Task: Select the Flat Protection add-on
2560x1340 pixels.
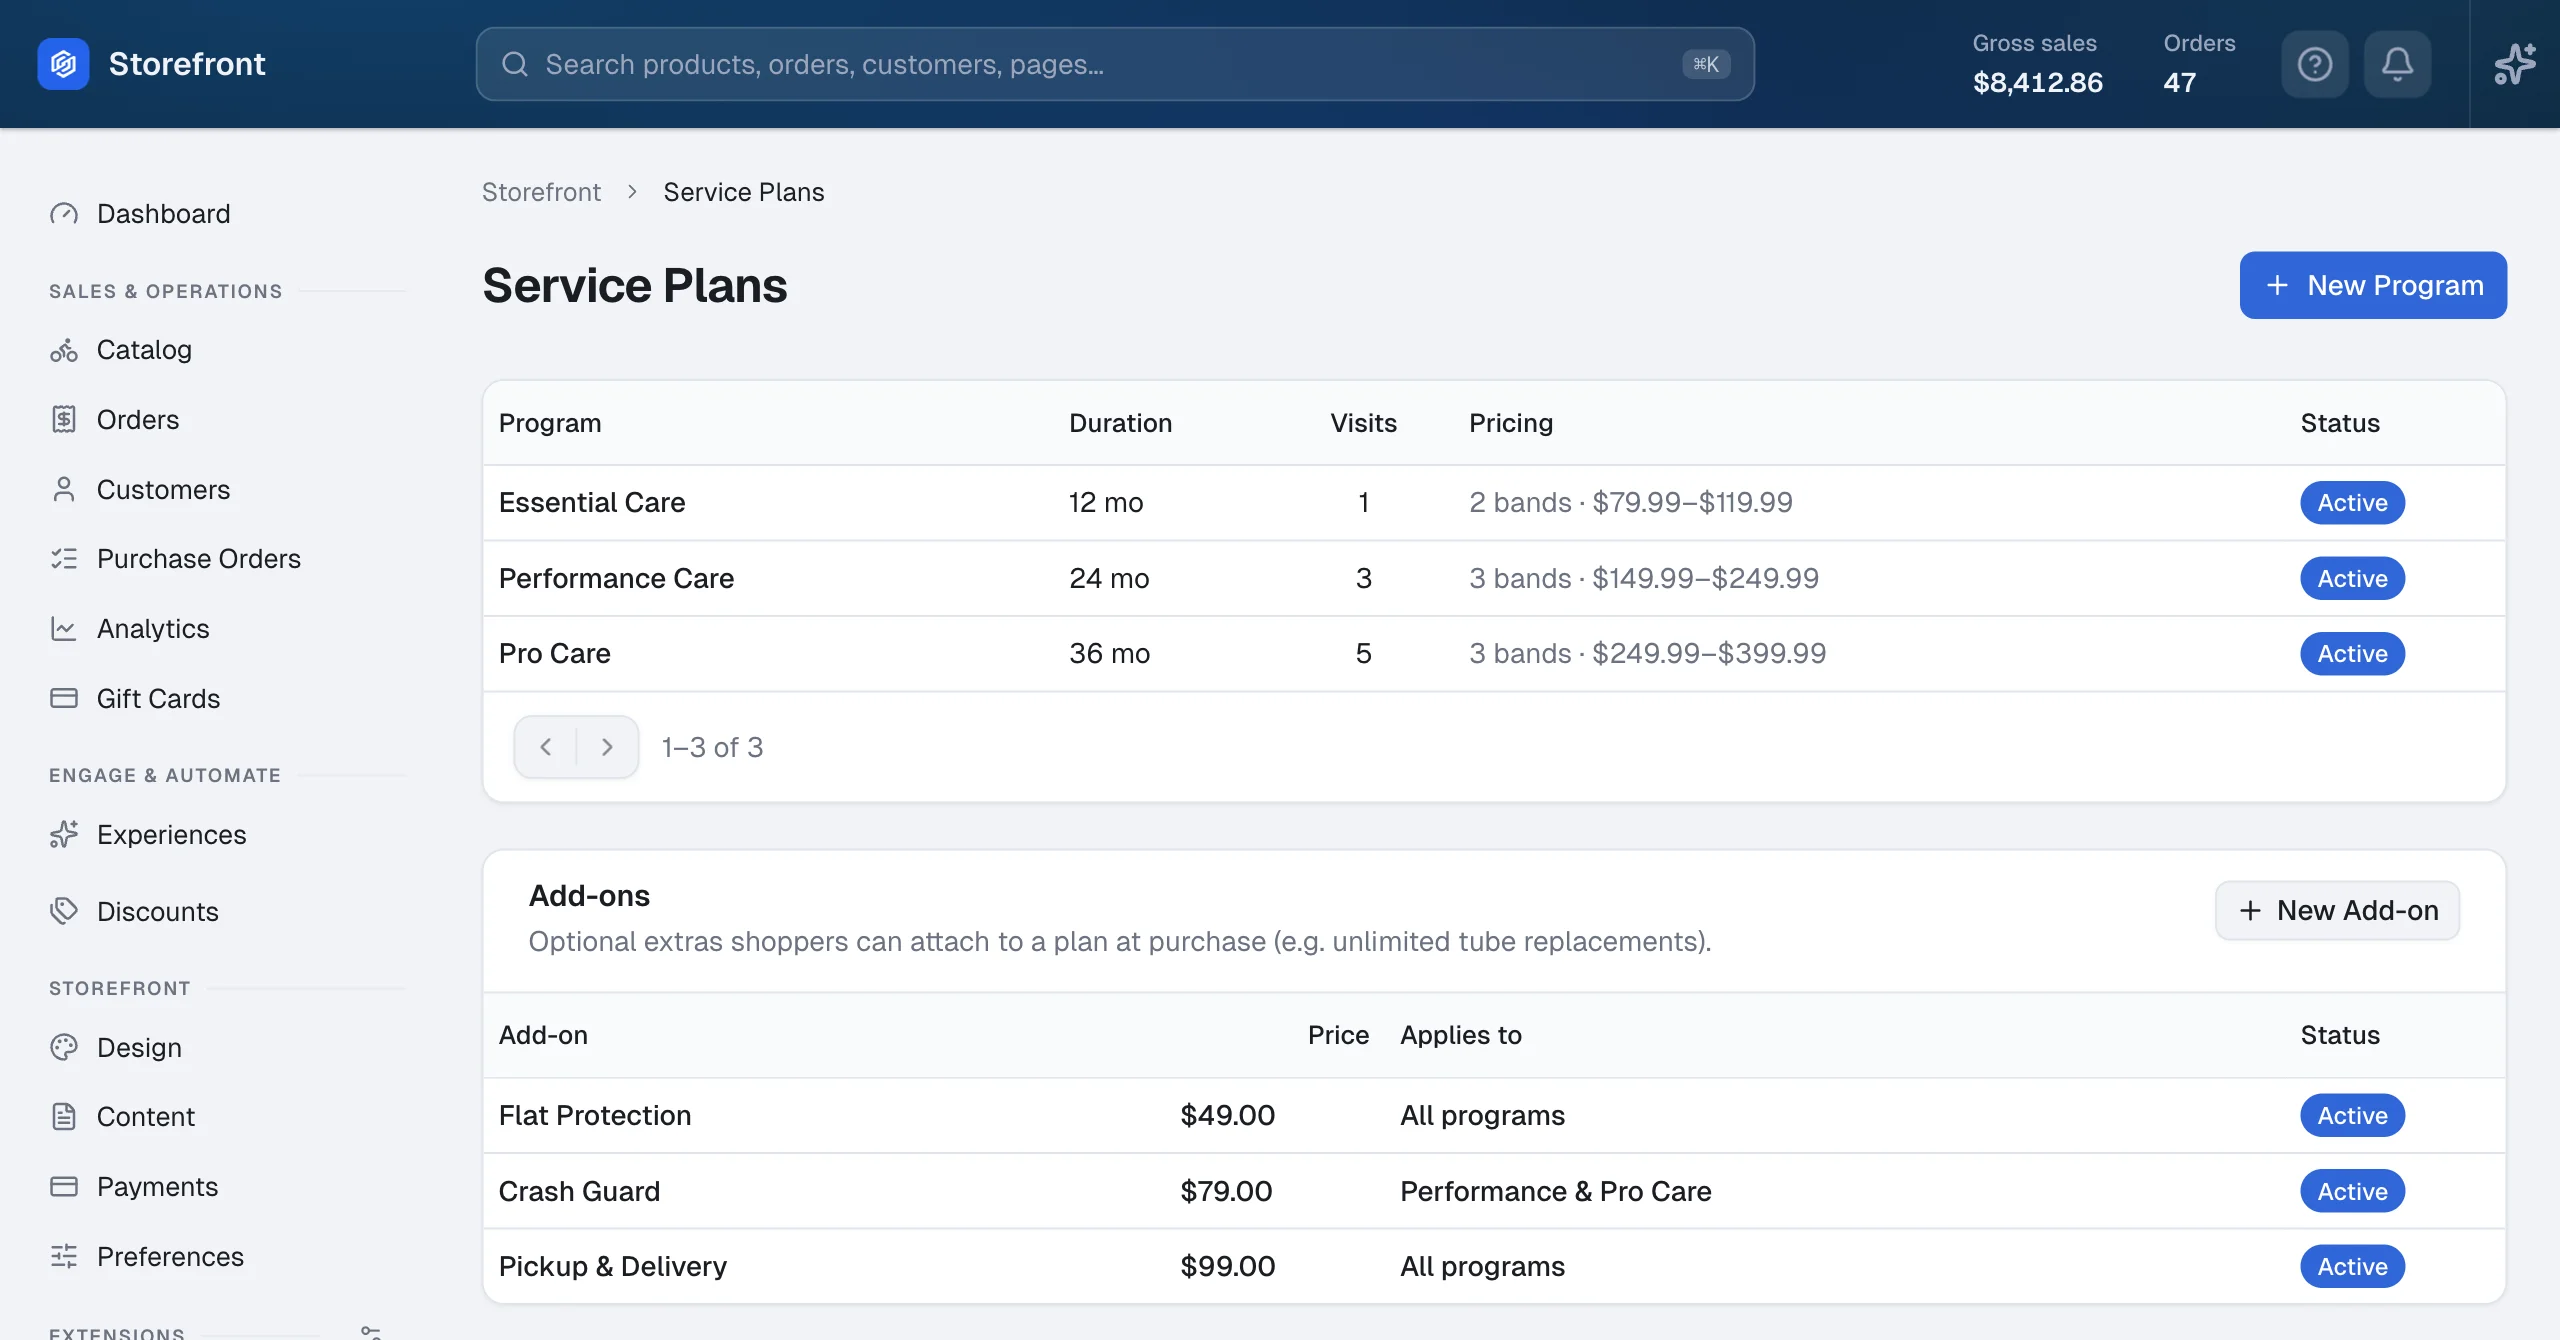Action: point(1494,1116)
